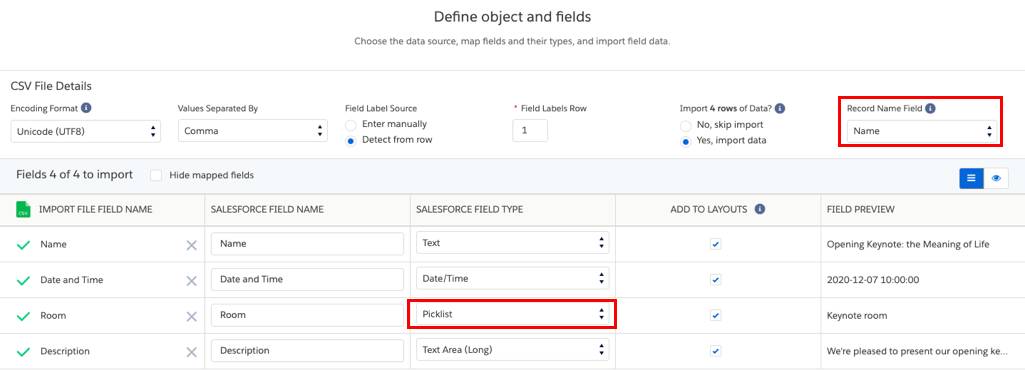Check the Hide mapped fields checkbox
The width and height of the screenshot is (1025, 370).
pos(156,175)
